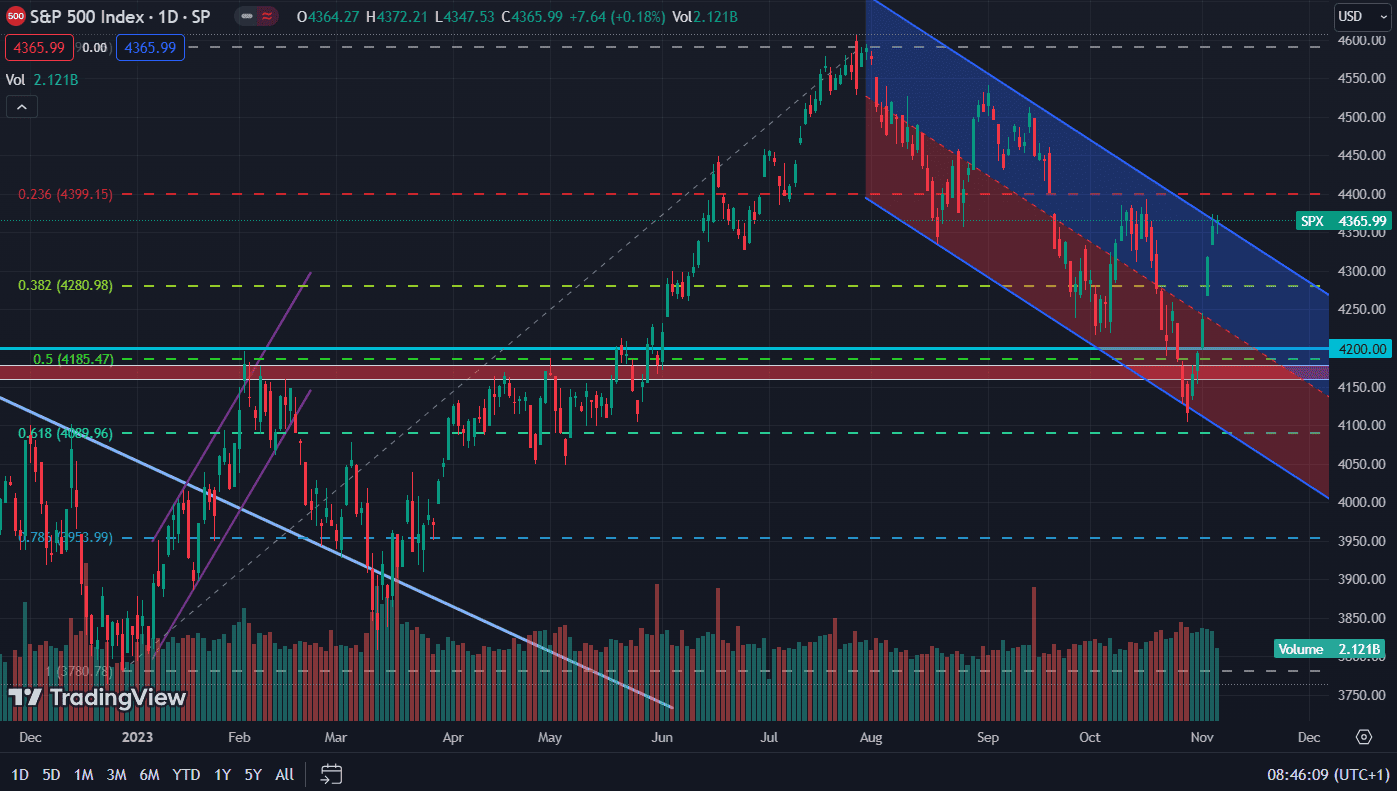Select the 1M time range

84,774
